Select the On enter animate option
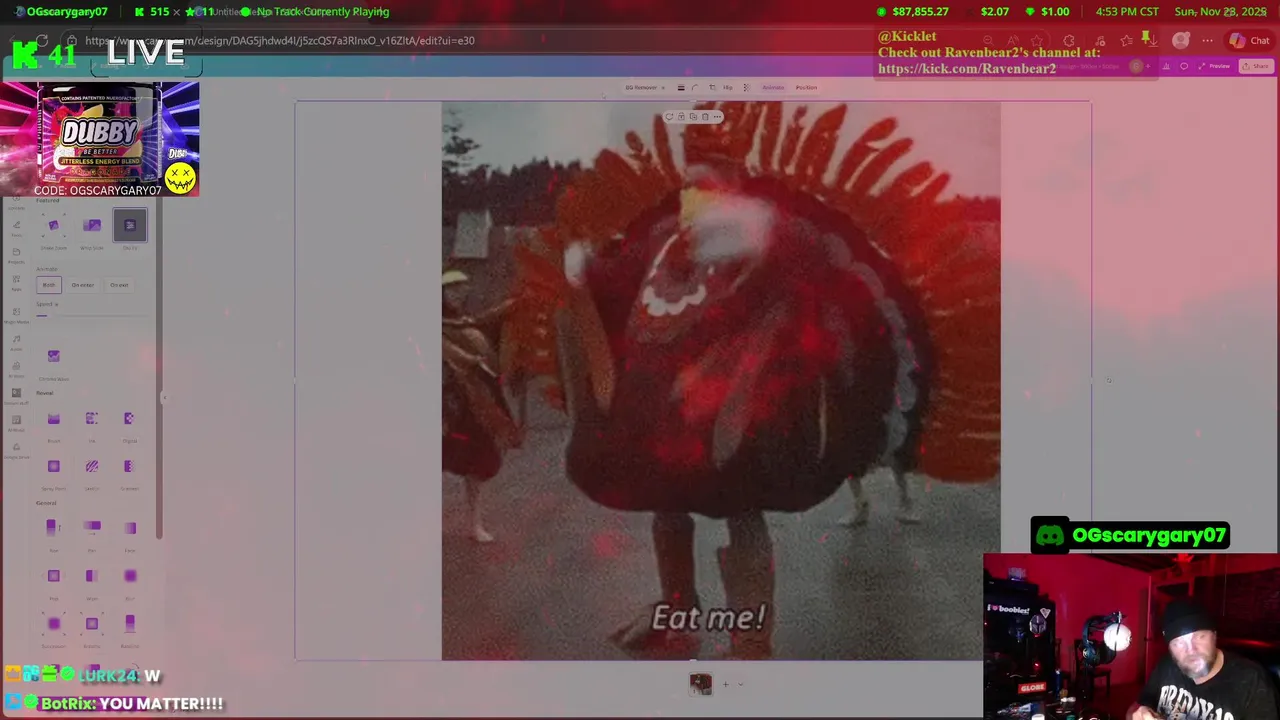 coord(83,285)
